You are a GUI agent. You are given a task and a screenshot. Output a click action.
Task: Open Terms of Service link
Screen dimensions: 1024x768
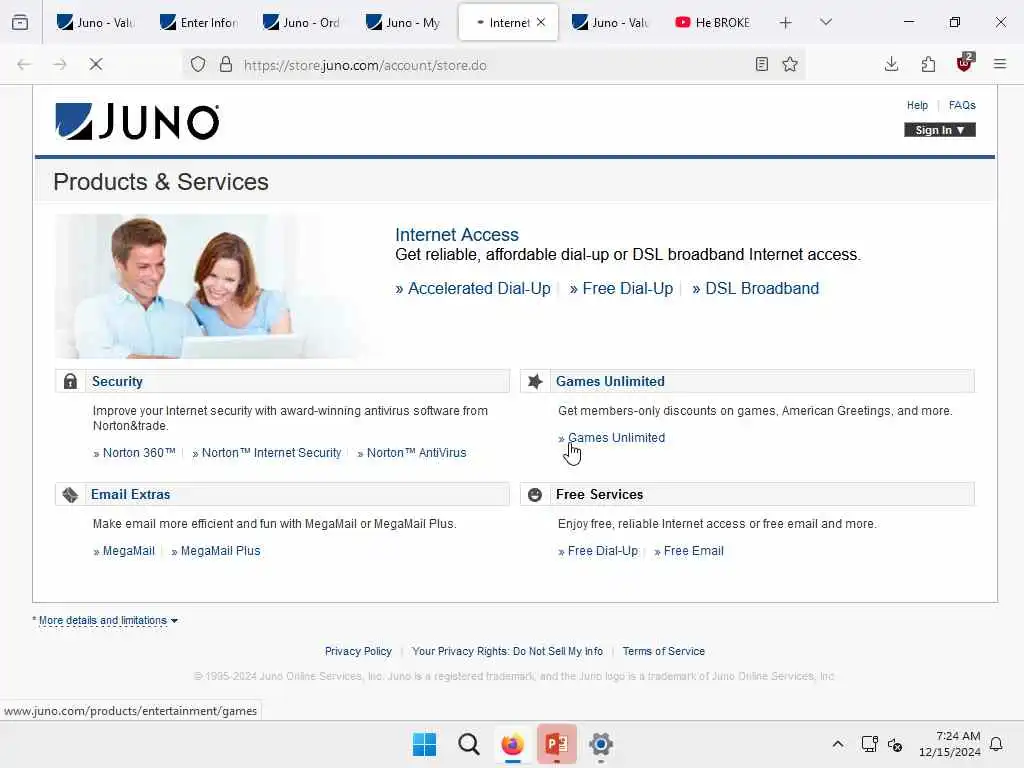pos(664,651)
